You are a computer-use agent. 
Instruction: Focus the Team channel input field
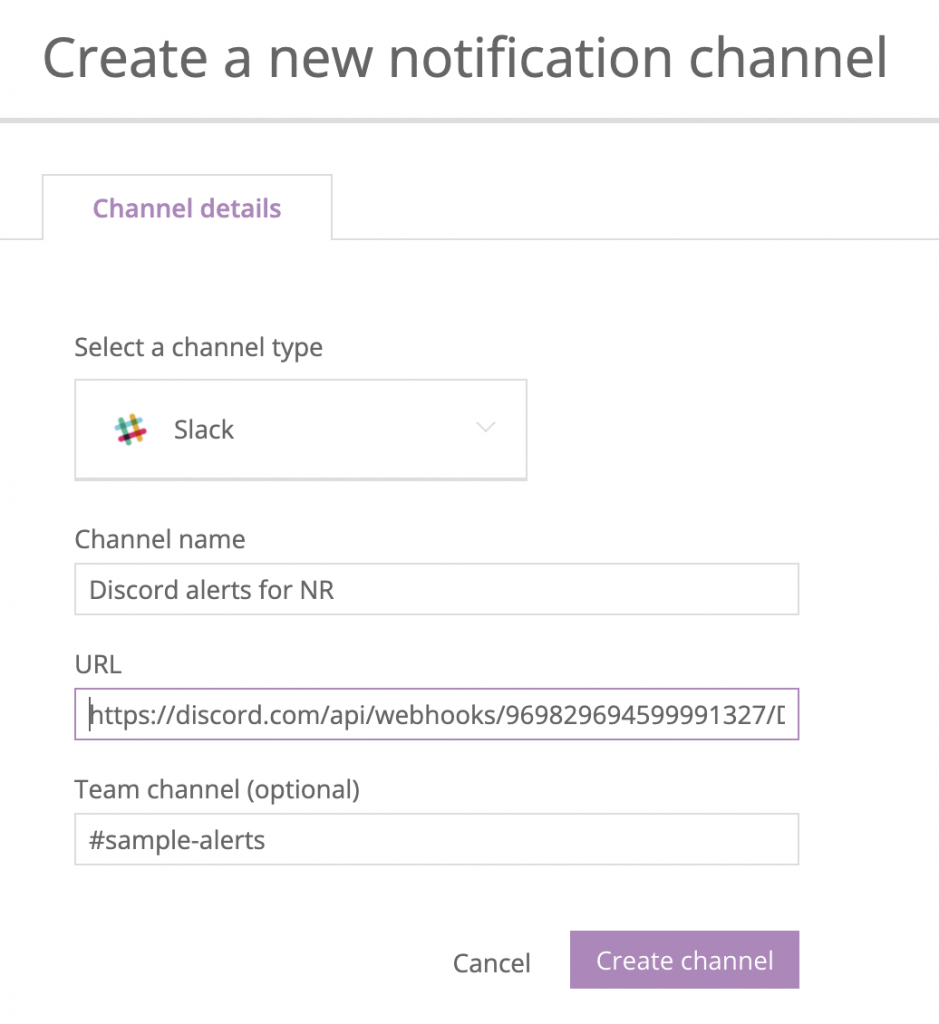[x=436, y=839]
